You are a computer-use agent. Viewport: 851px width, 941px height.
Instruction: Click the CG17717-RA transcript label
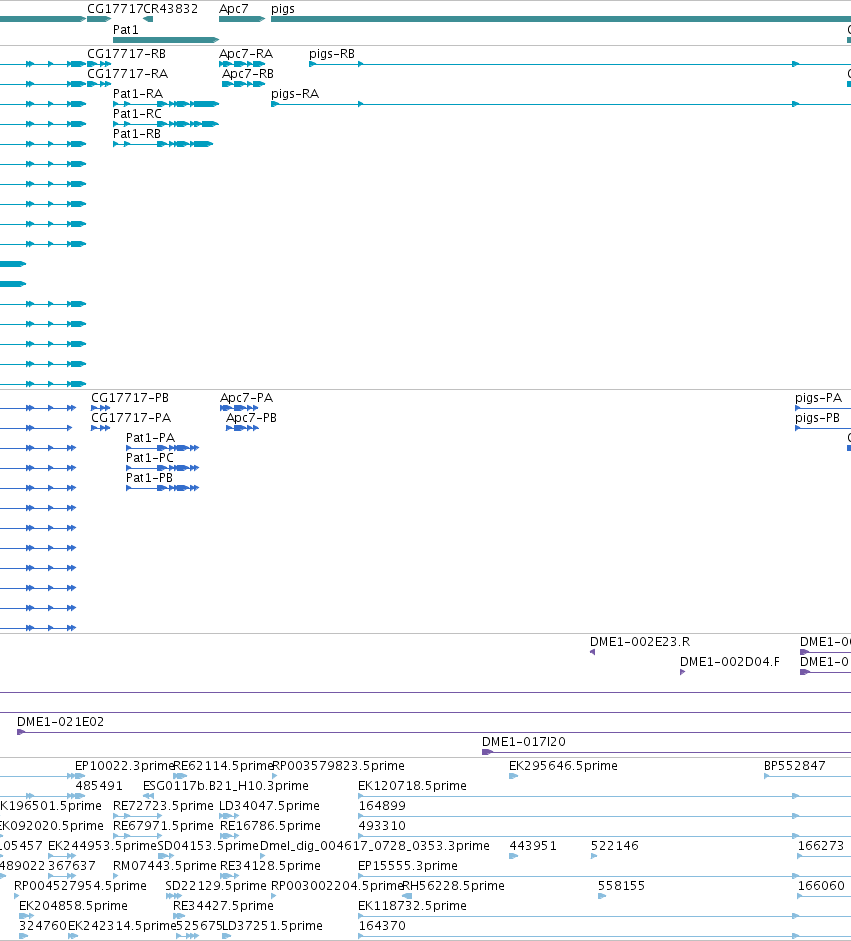127,74
